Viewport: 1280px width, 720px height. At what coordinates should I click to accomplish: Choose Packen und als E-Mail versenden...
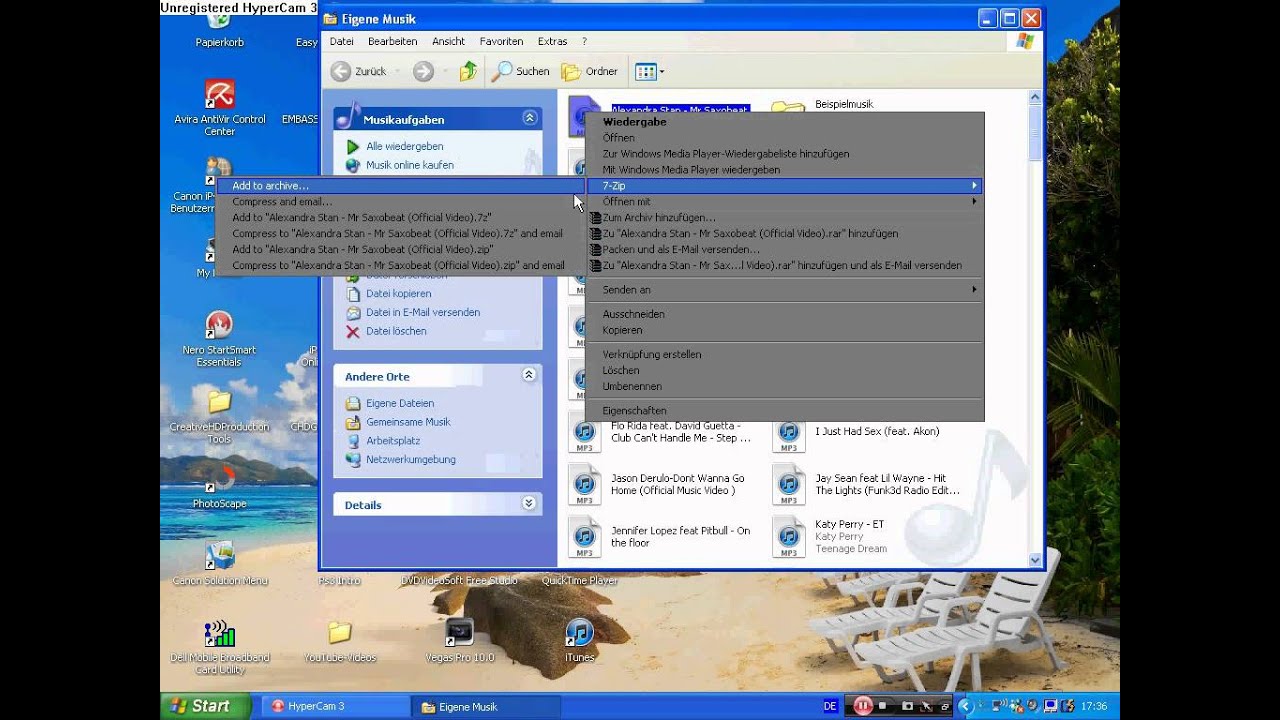784,250
